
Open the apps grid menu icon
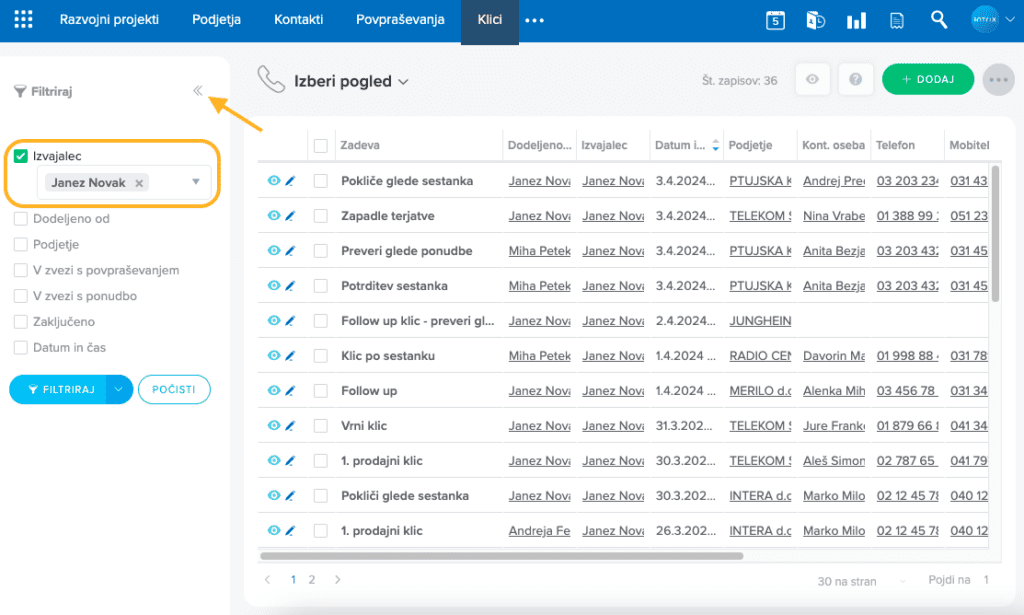point(23,20)
